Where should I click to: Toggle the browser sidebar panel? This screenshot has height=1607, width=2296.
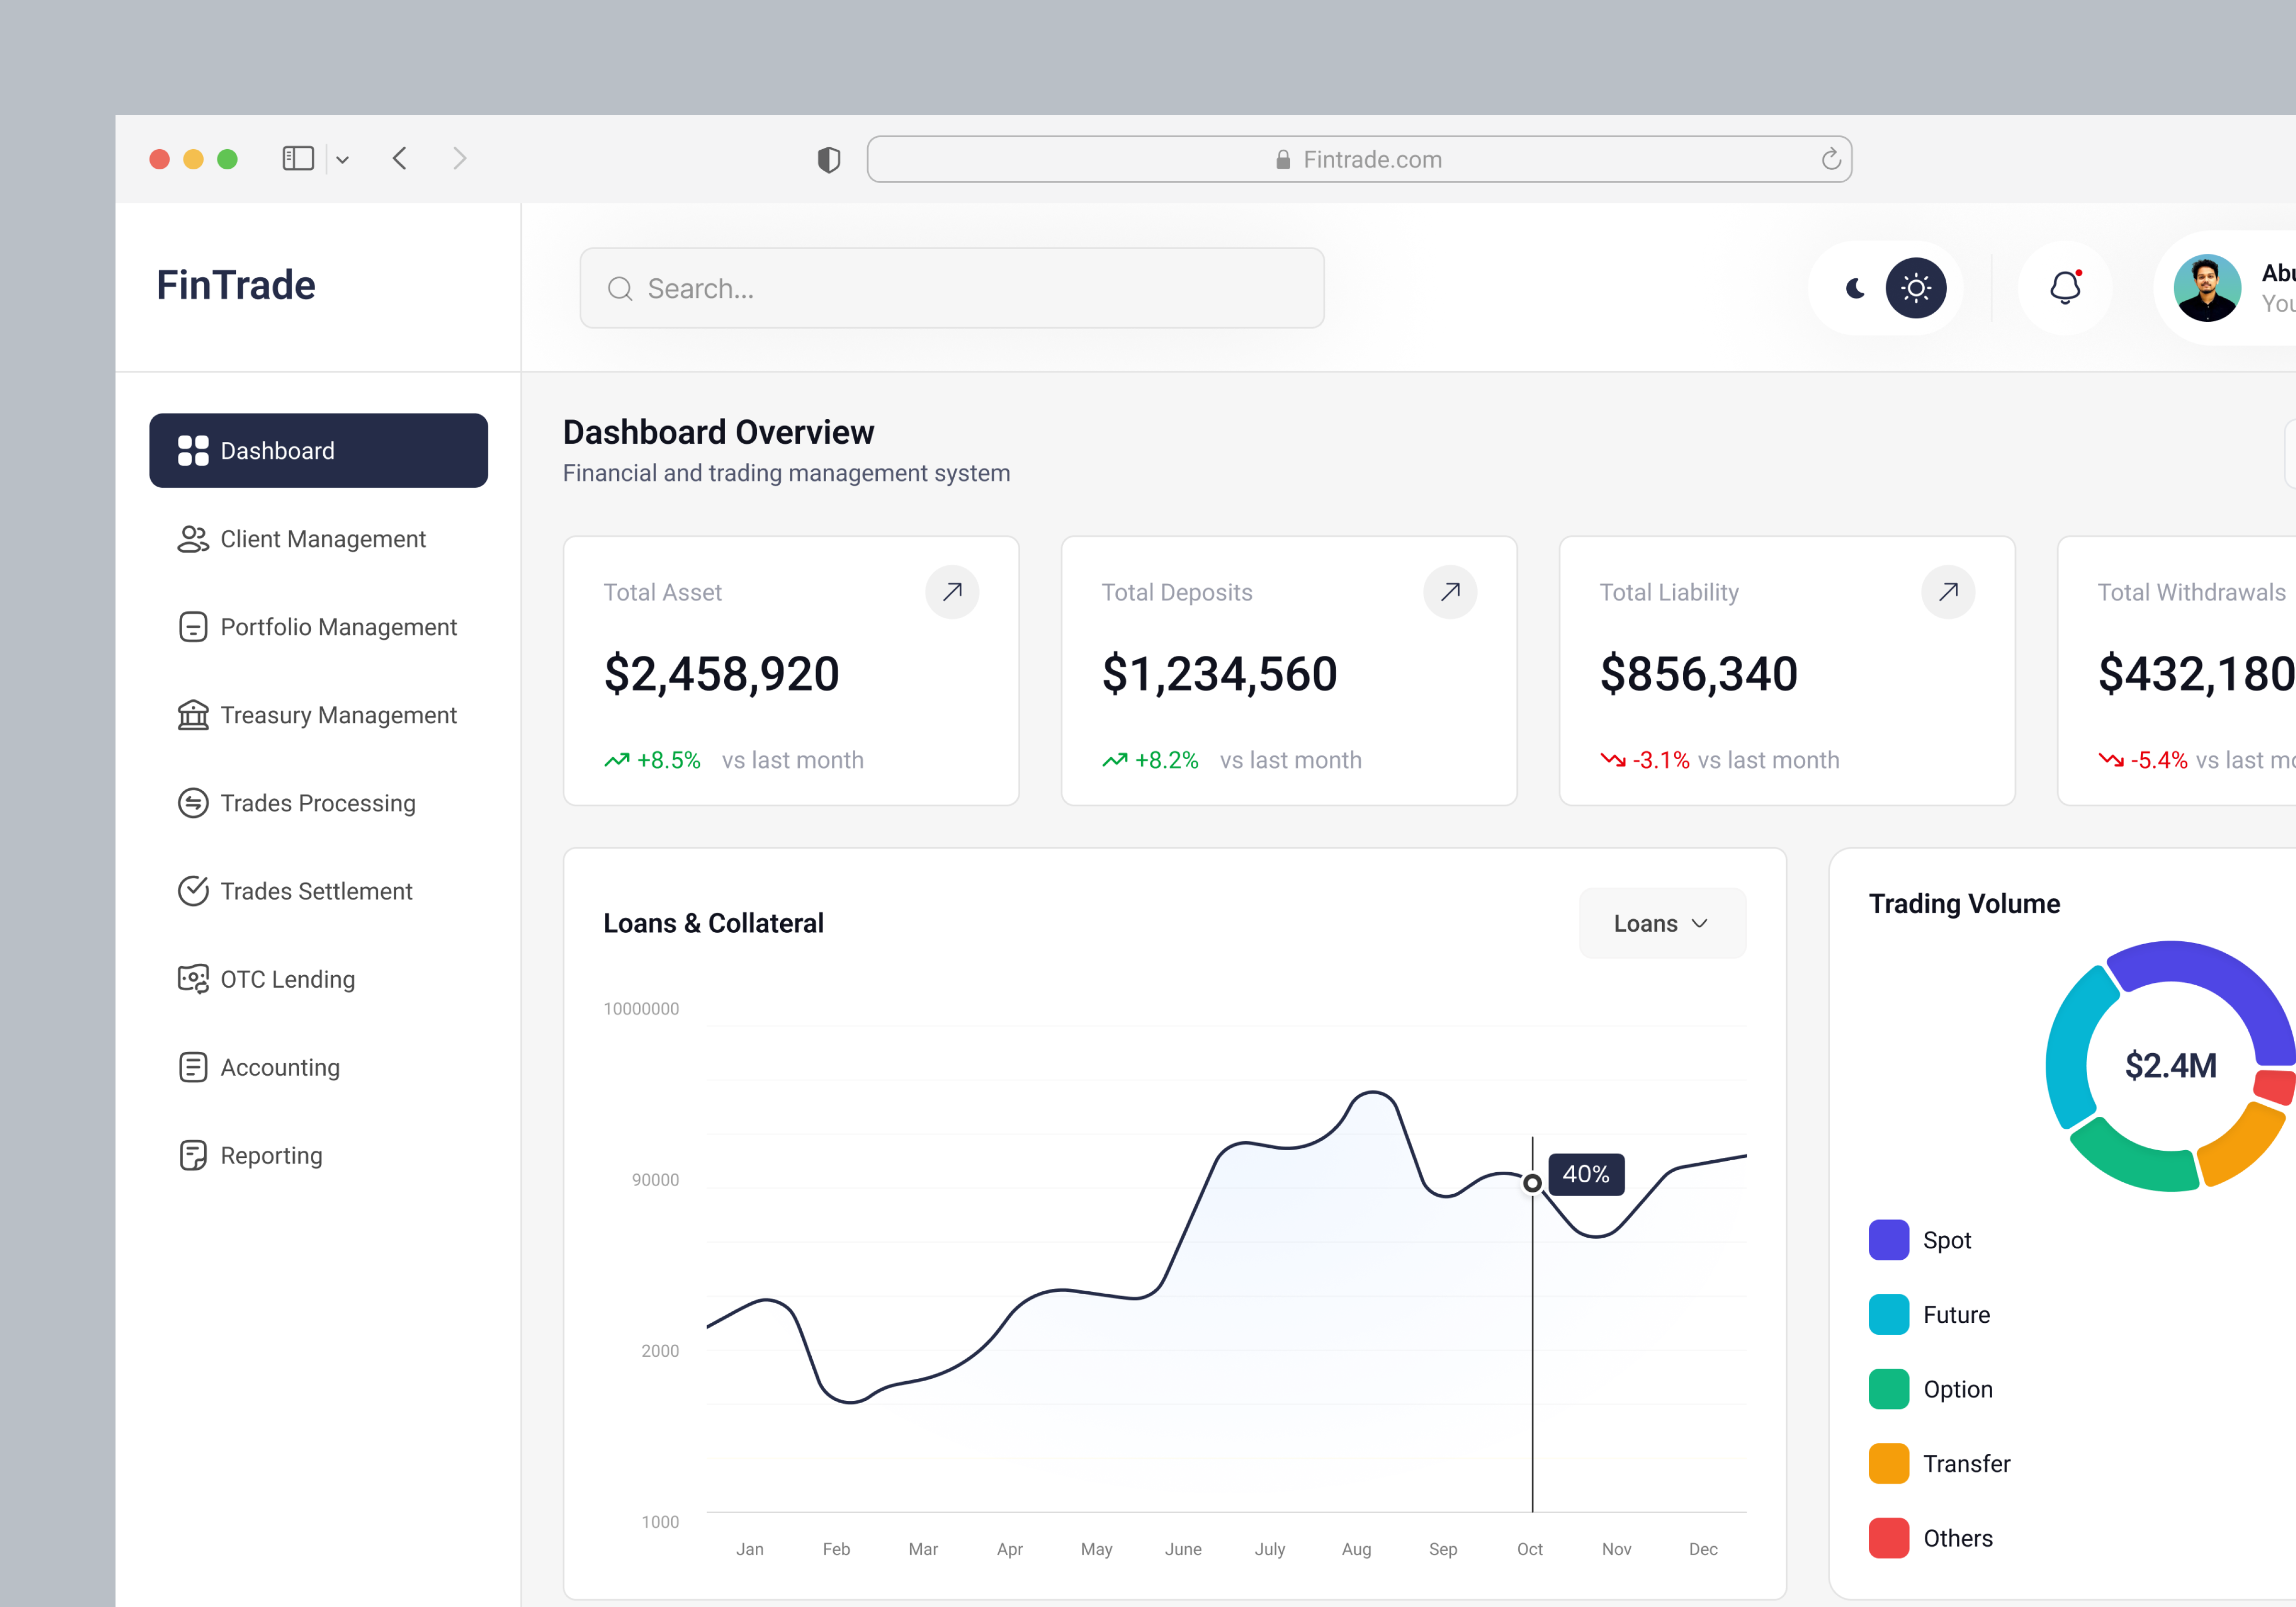[x=298, y=158]
